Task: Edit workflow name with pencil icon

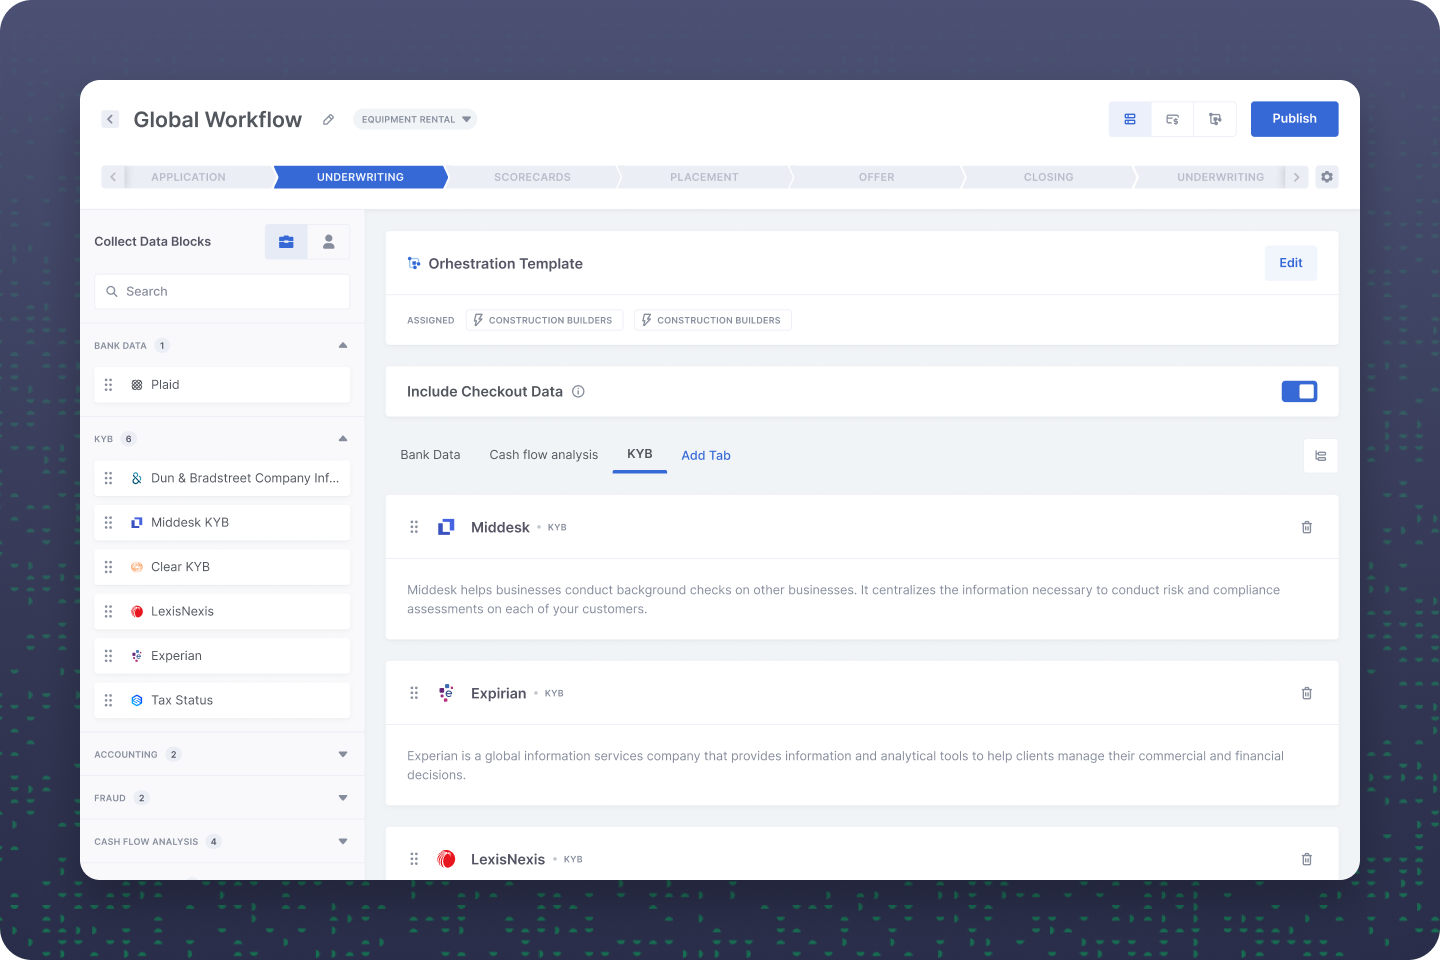Action: 328,119
